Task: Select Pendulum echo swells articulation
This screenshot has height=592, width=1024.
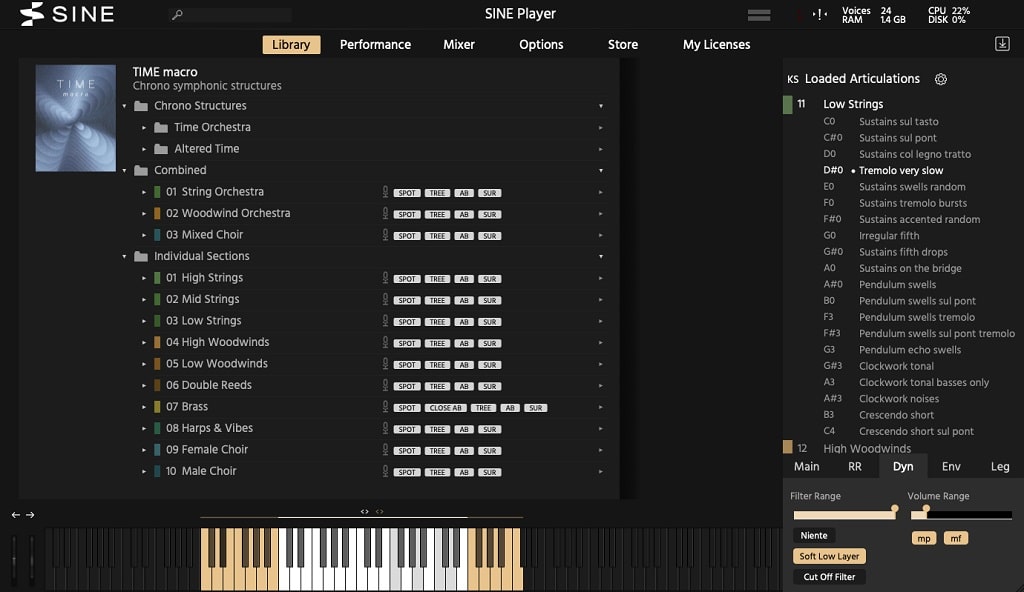Action: [x=910, y=350]
